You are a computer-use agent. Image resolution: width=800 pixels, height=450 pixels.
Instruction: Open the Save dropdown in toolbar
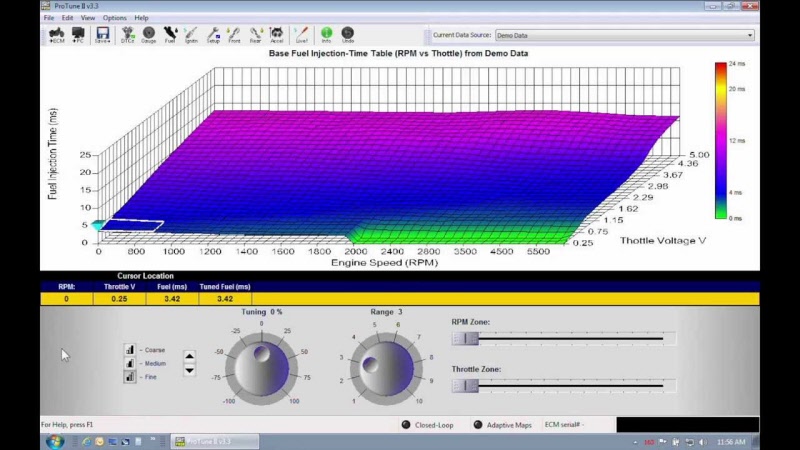(103, 34)
